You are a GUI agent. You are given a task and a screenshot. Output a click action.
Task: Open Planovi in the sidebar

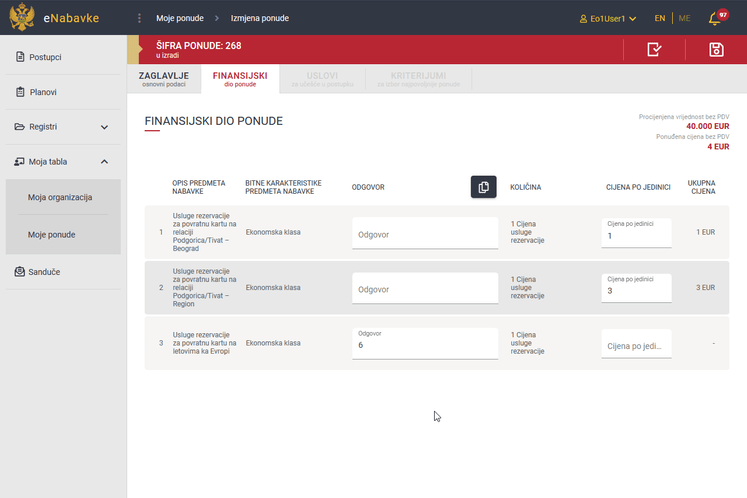click(42, 92)
